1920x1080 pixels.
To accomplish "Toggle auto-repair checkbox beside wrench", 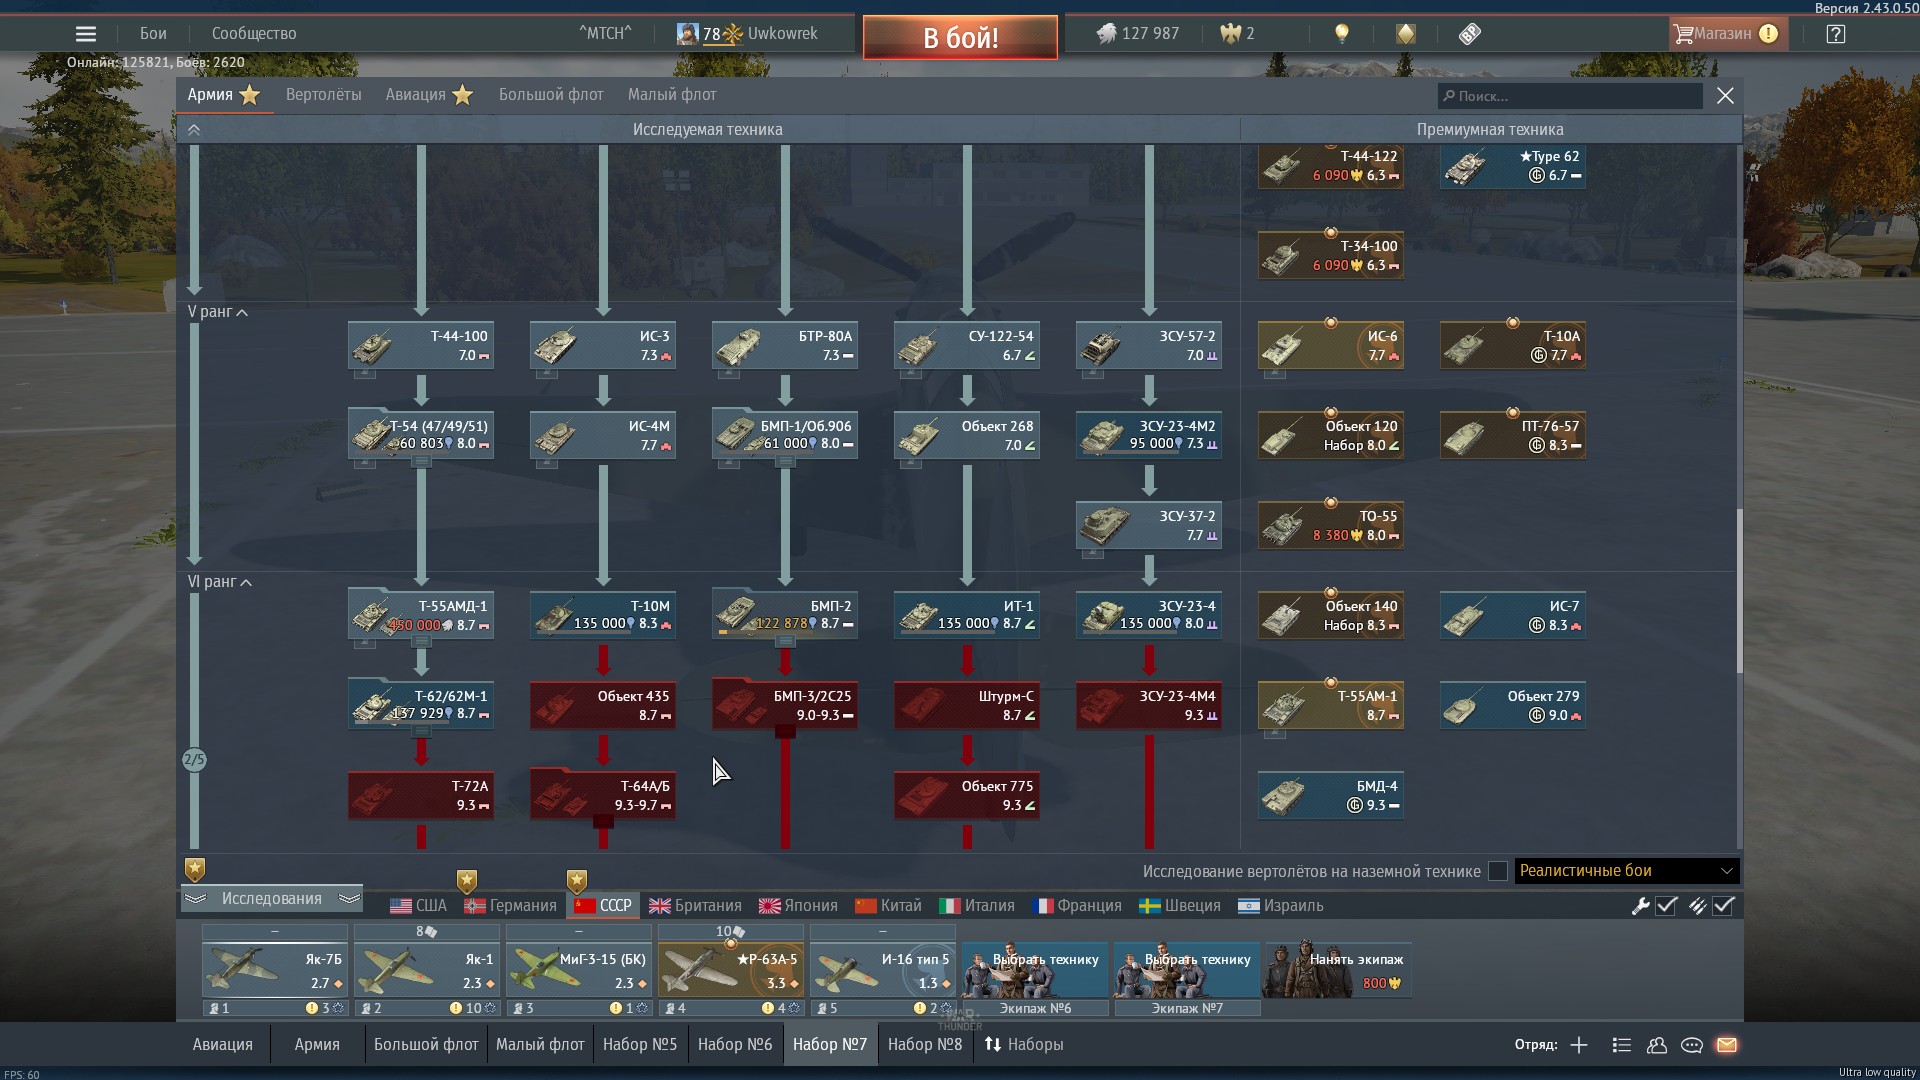I will 1666,906.
